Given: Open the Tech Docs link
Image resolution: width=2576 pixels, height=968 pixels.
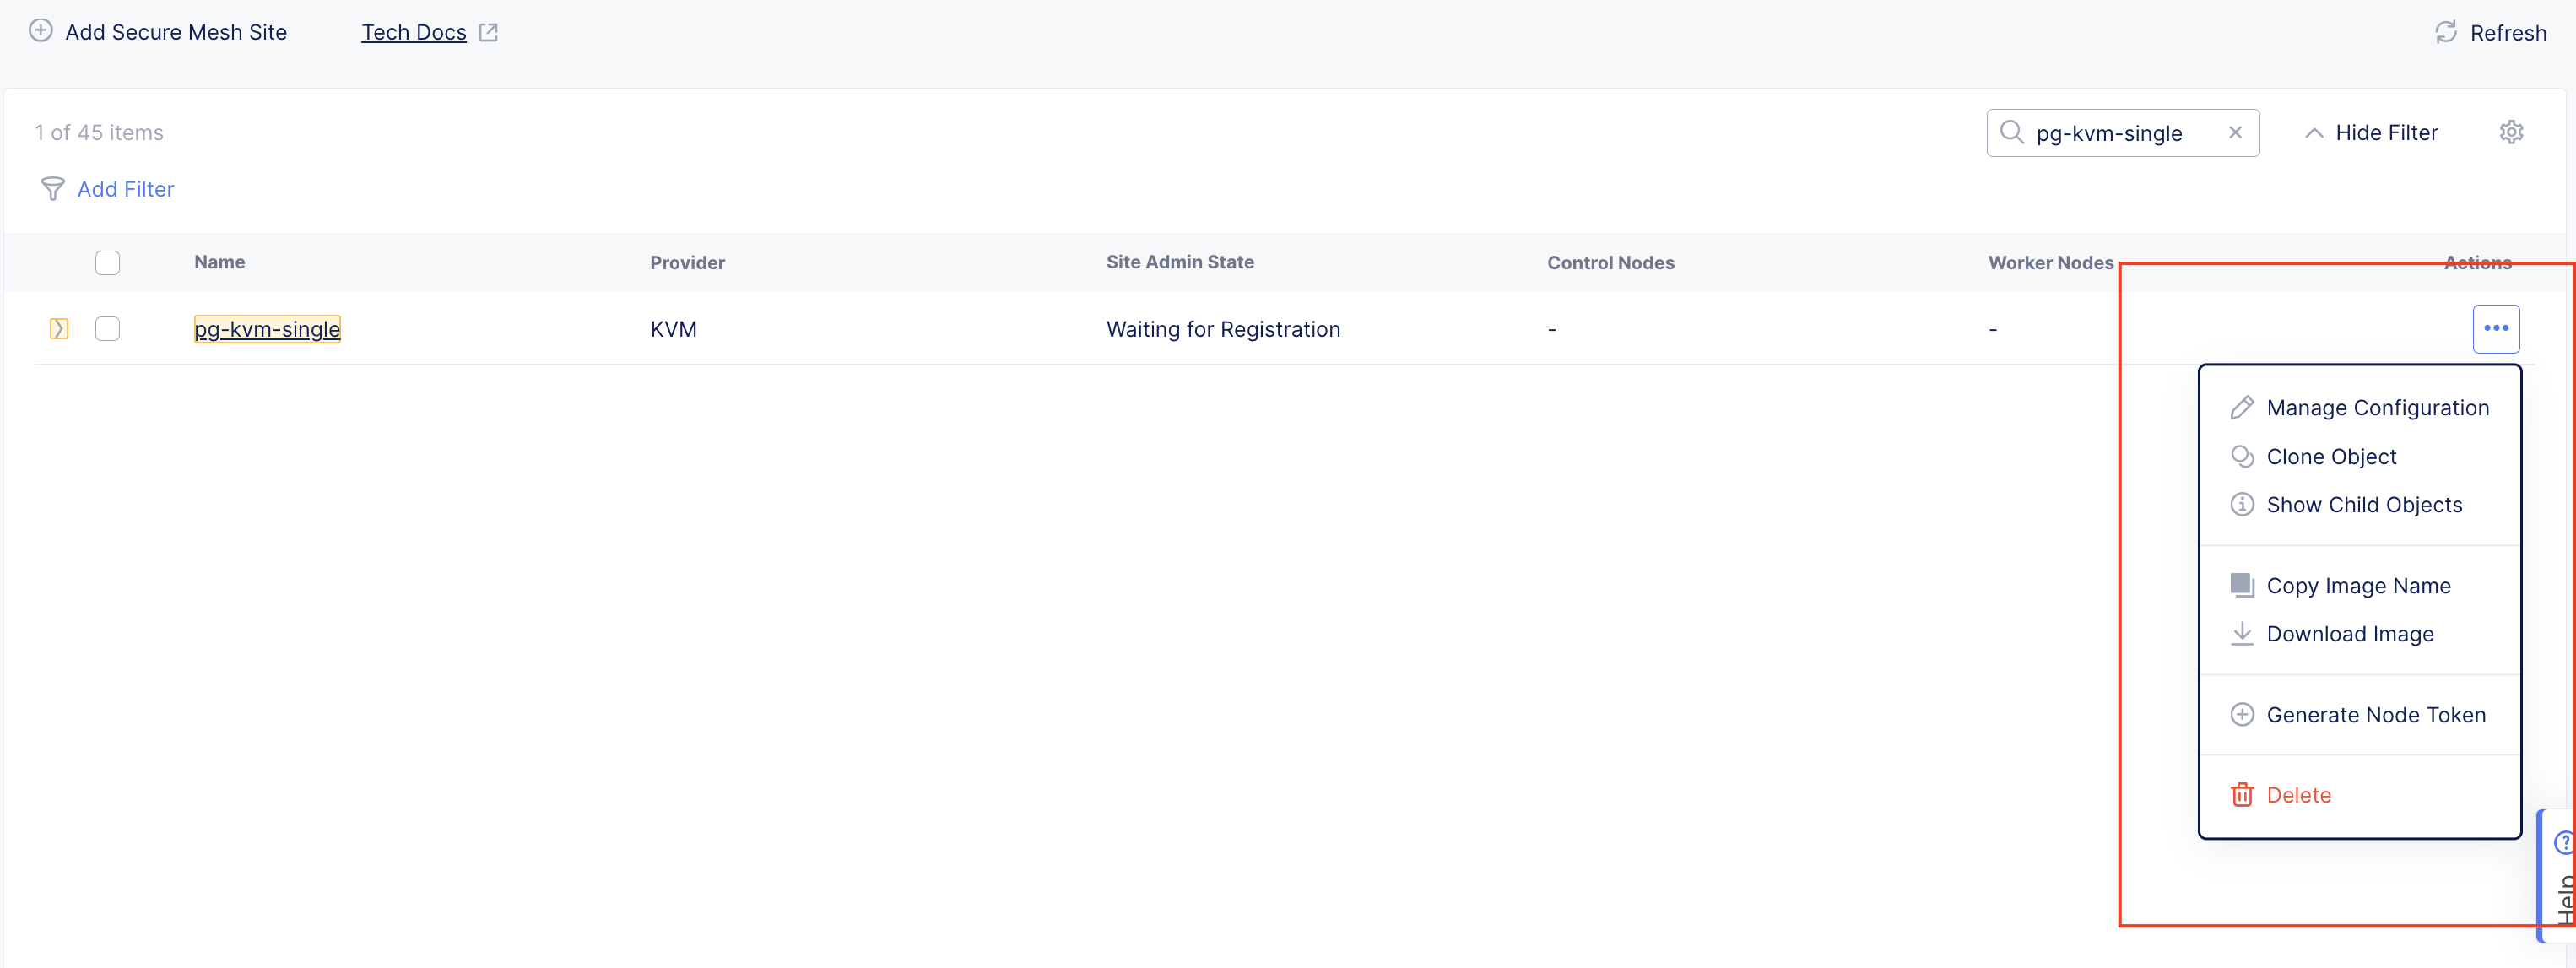Looking at the screenshot, I should click(414, 31).
